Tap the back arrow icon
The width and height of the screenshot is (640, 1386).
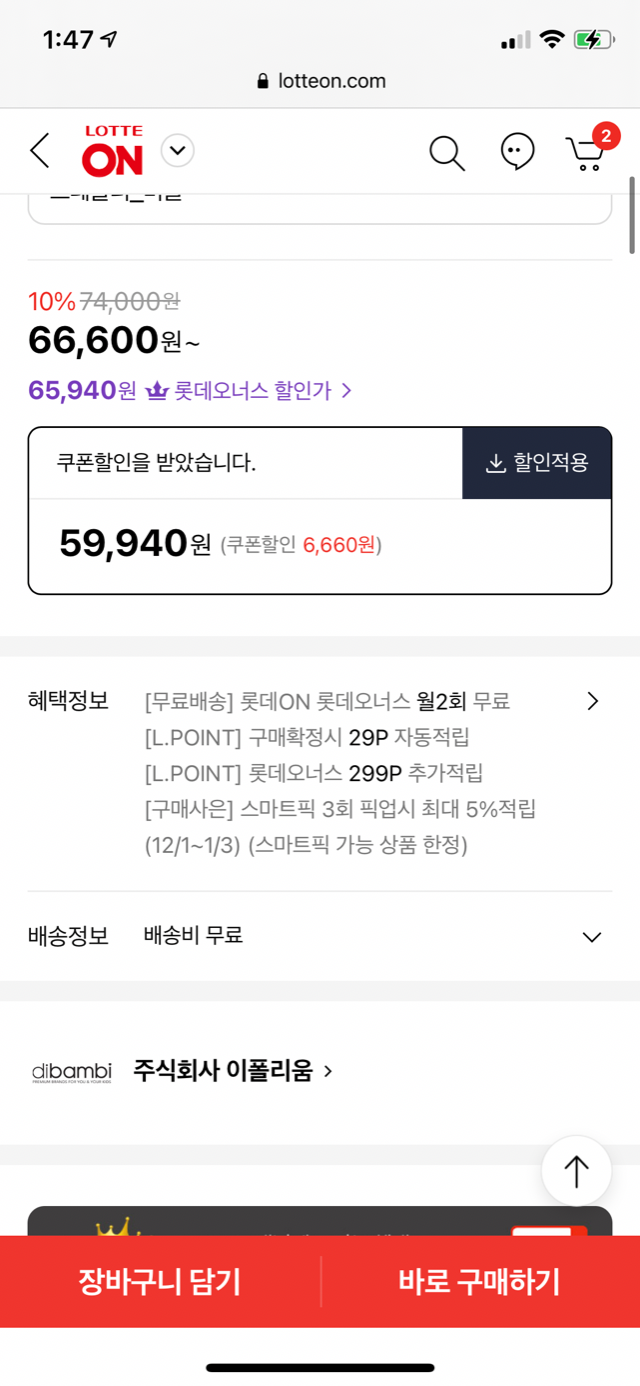point(40,152)
